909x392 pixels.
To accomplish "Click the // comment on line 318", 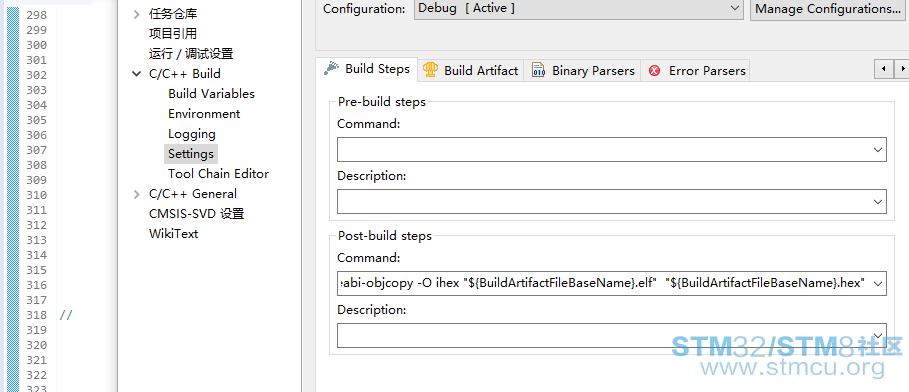I will pyautogui.click(x=65, y=315).
